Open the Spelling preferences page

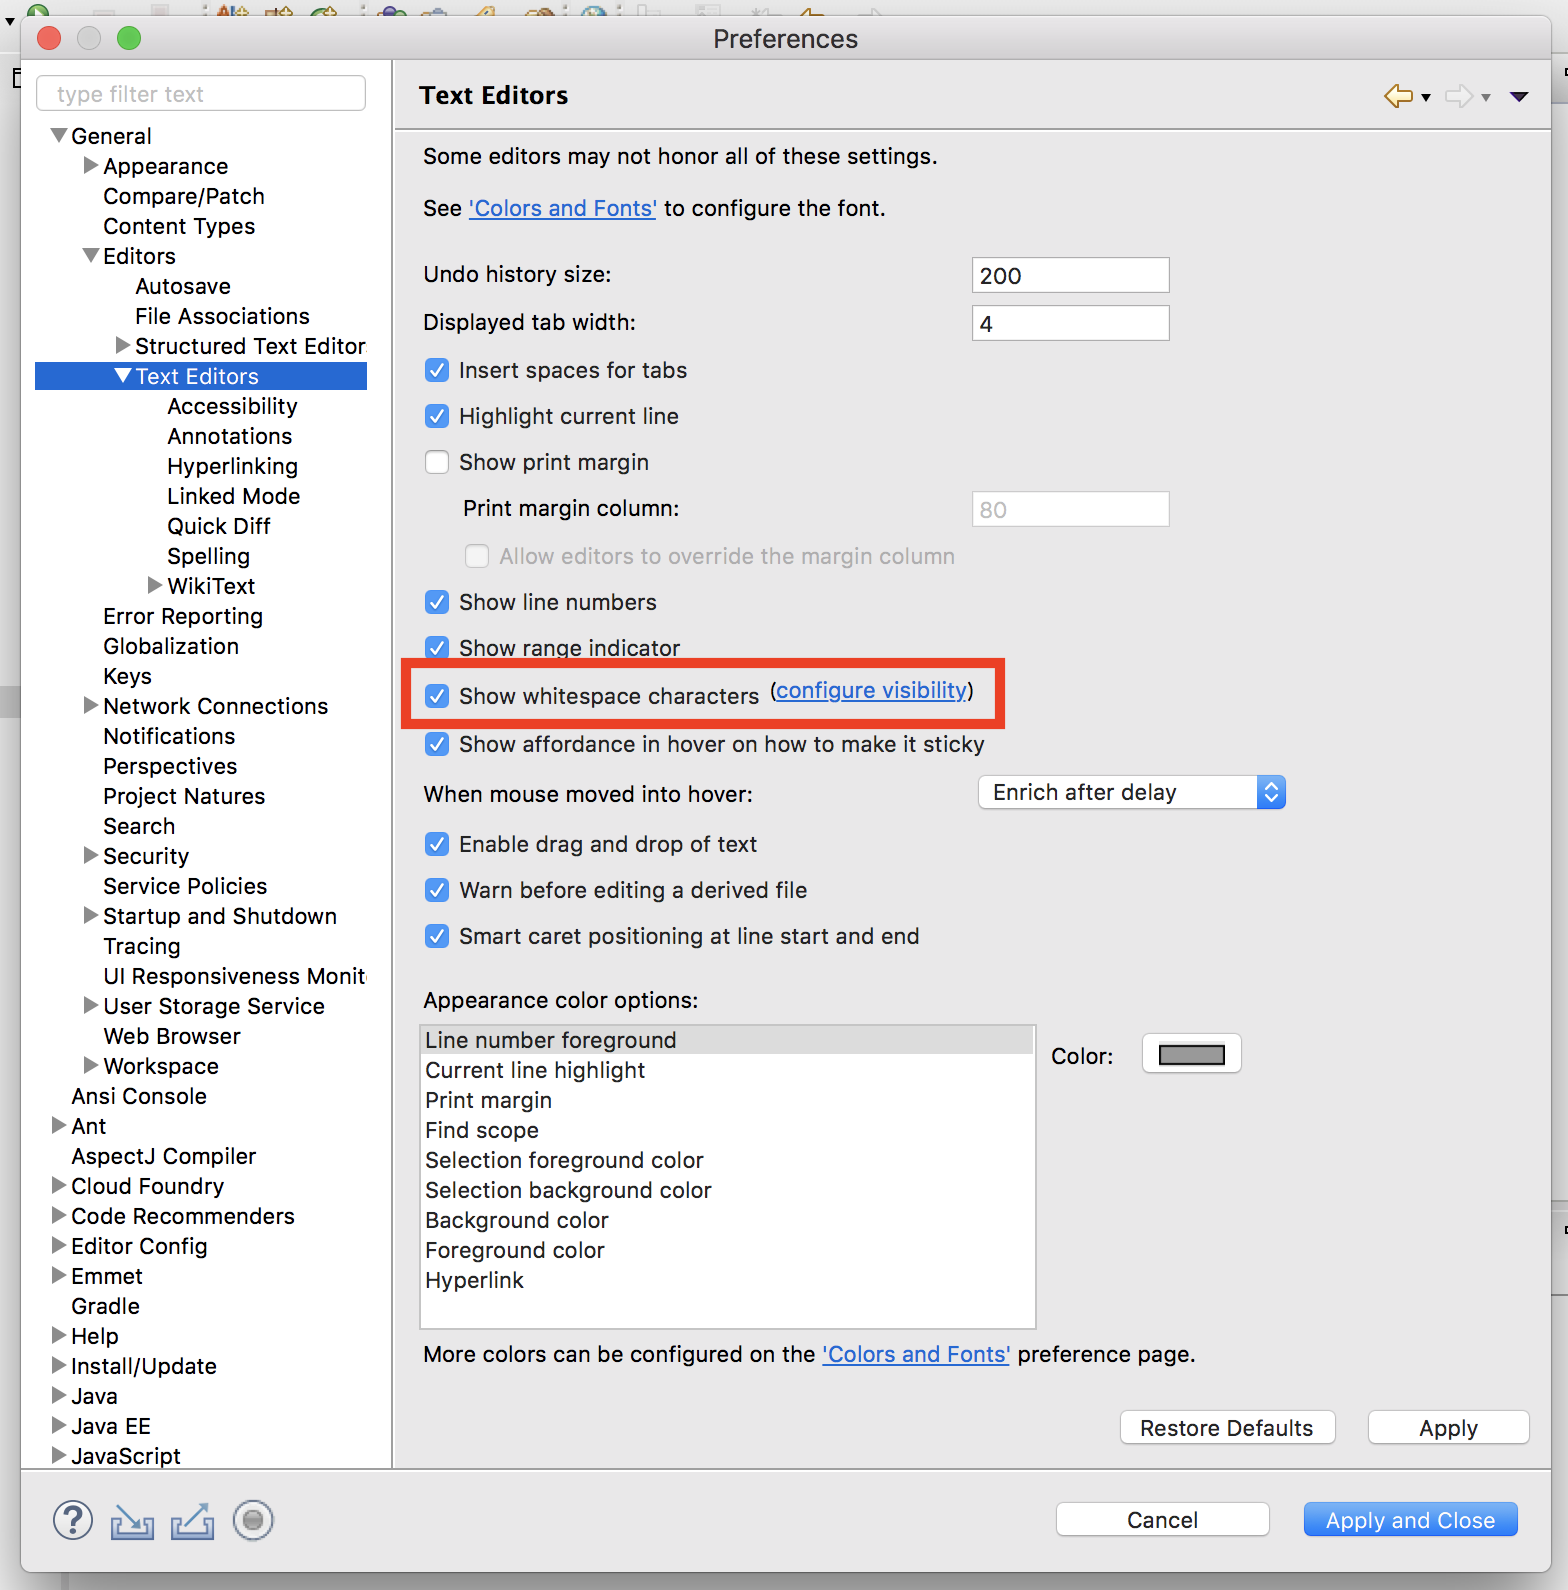coord(208,556)
